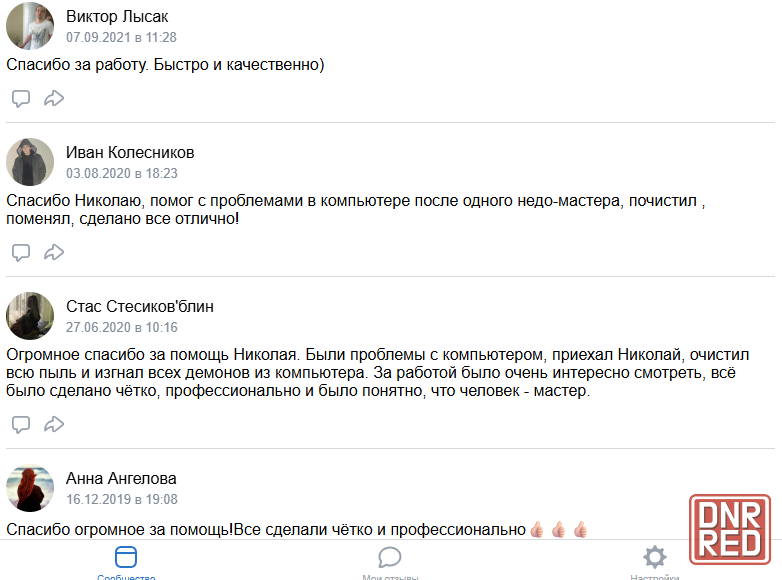Image resolution: width=782 pixels, height=580 pixels.
Task: Click comment icon under Виктор Лысак's review
Action: click(x=21, y=98)
